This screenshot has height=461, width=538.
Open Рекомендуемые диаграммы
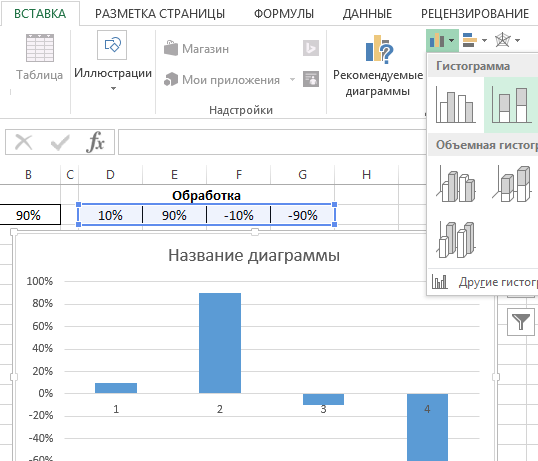click(x=378, y=65)
